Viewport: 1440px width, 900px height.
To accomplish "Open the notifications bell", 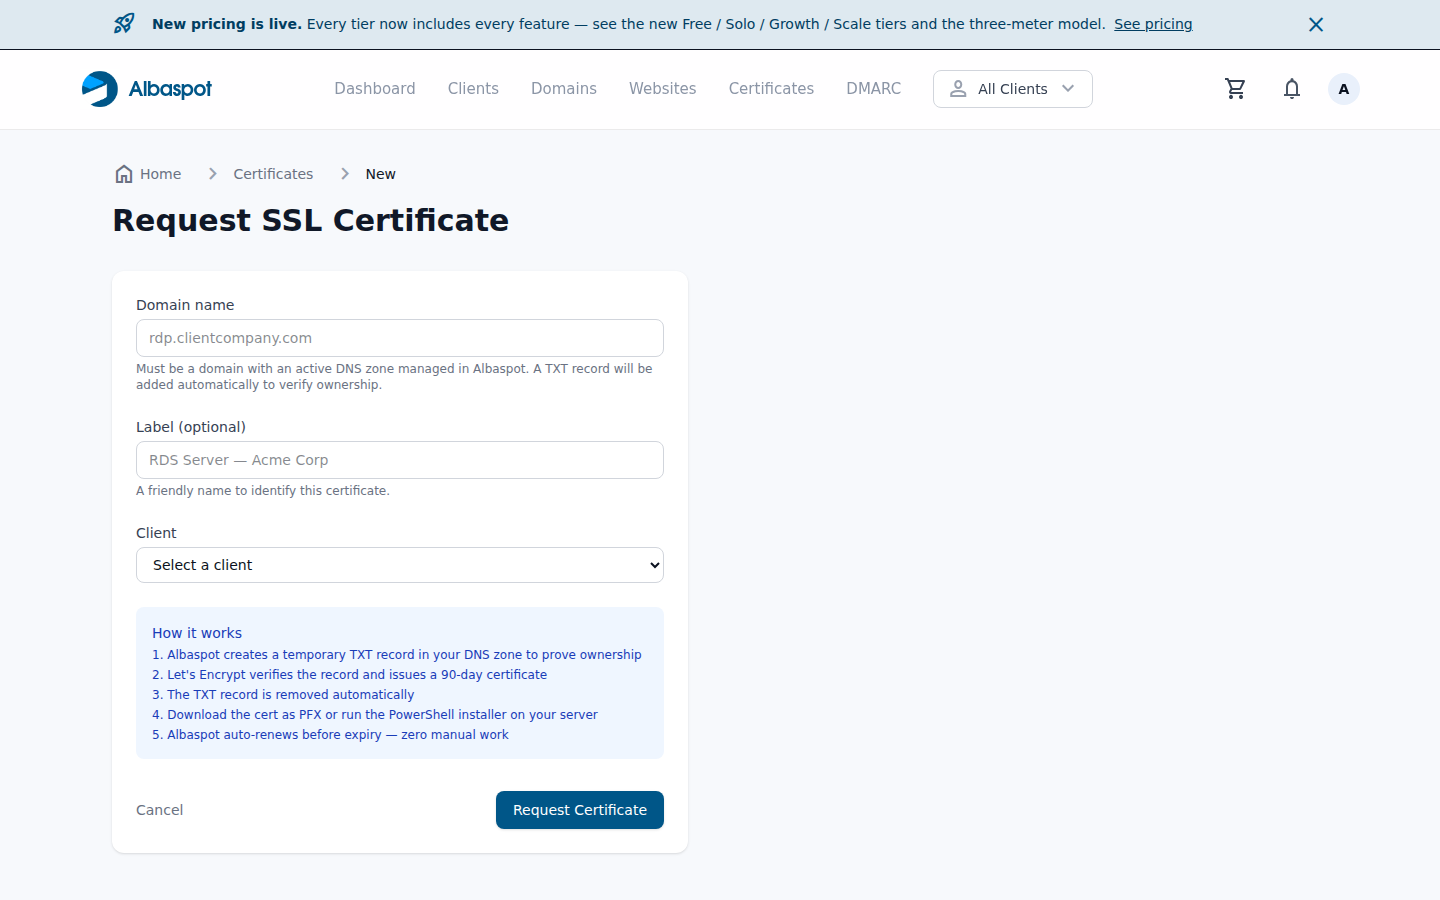I will (x=1292, y=89).
